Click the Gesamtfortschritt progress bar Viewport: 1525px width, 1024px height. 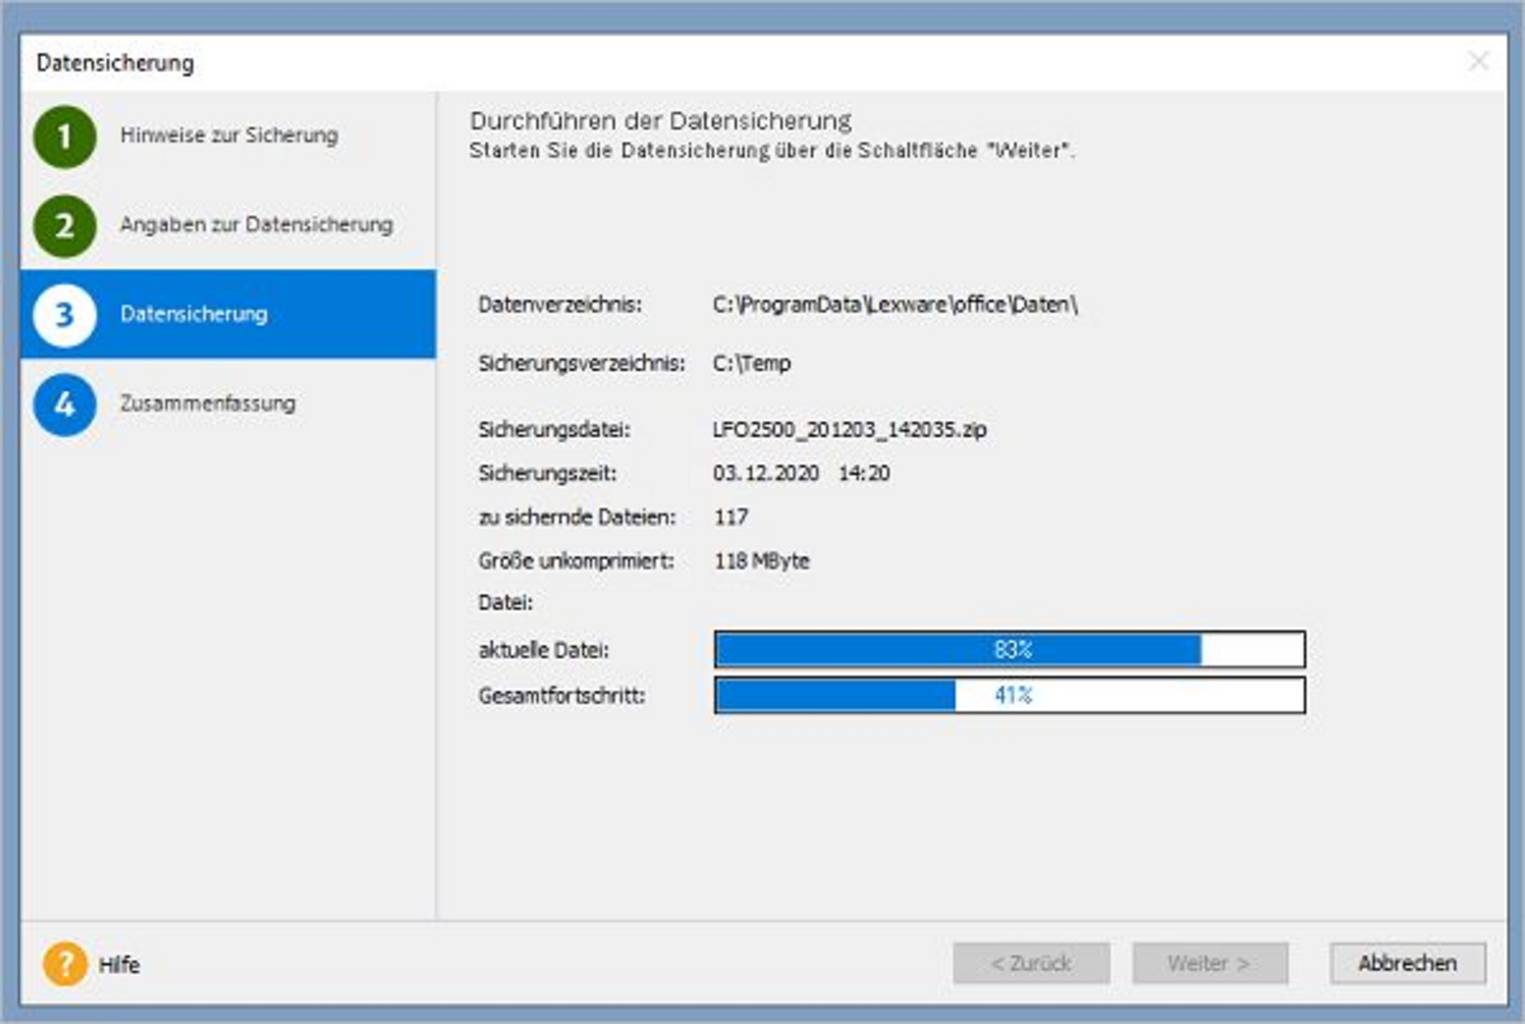(x=1009, y=695)
